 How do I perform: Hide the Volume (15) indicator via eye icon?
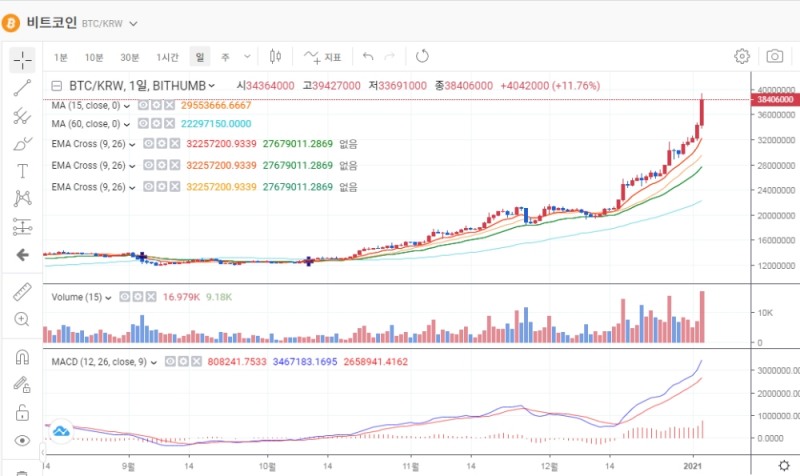[126, 297]
